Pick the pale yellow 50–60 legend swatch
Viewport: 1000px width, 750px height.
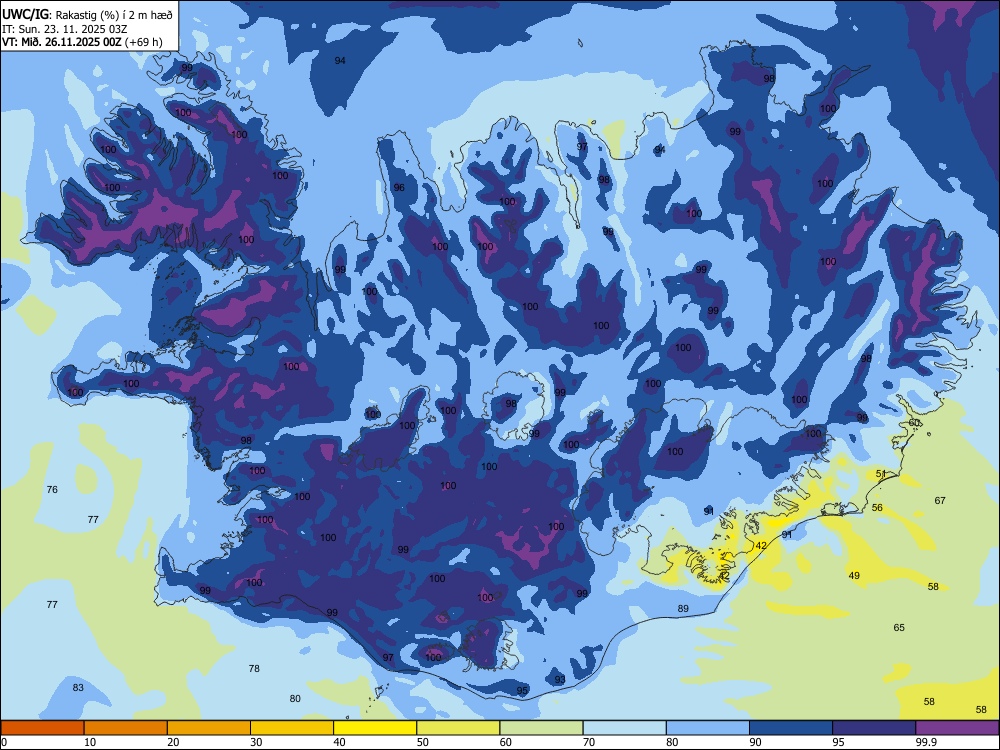459,728
